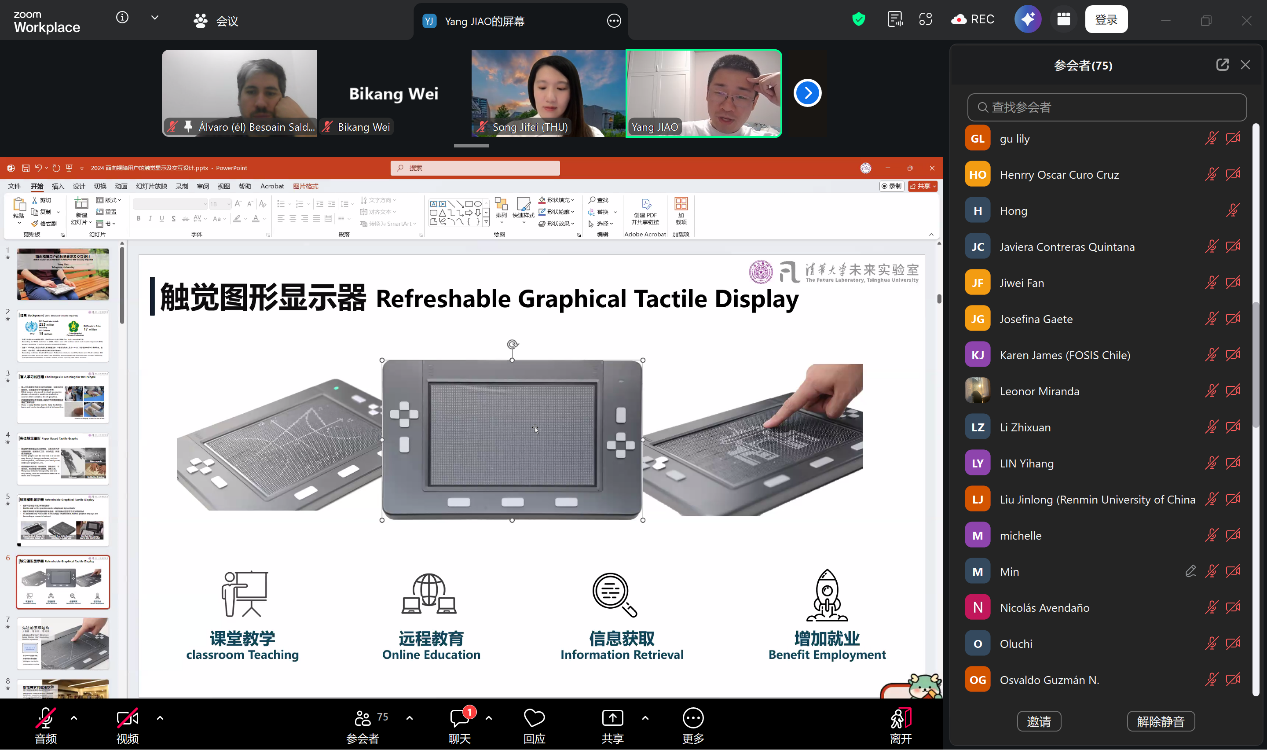Click the green security shield icon
The width and height of the screenshot is (1267, 750).
(x=858, y=19)
